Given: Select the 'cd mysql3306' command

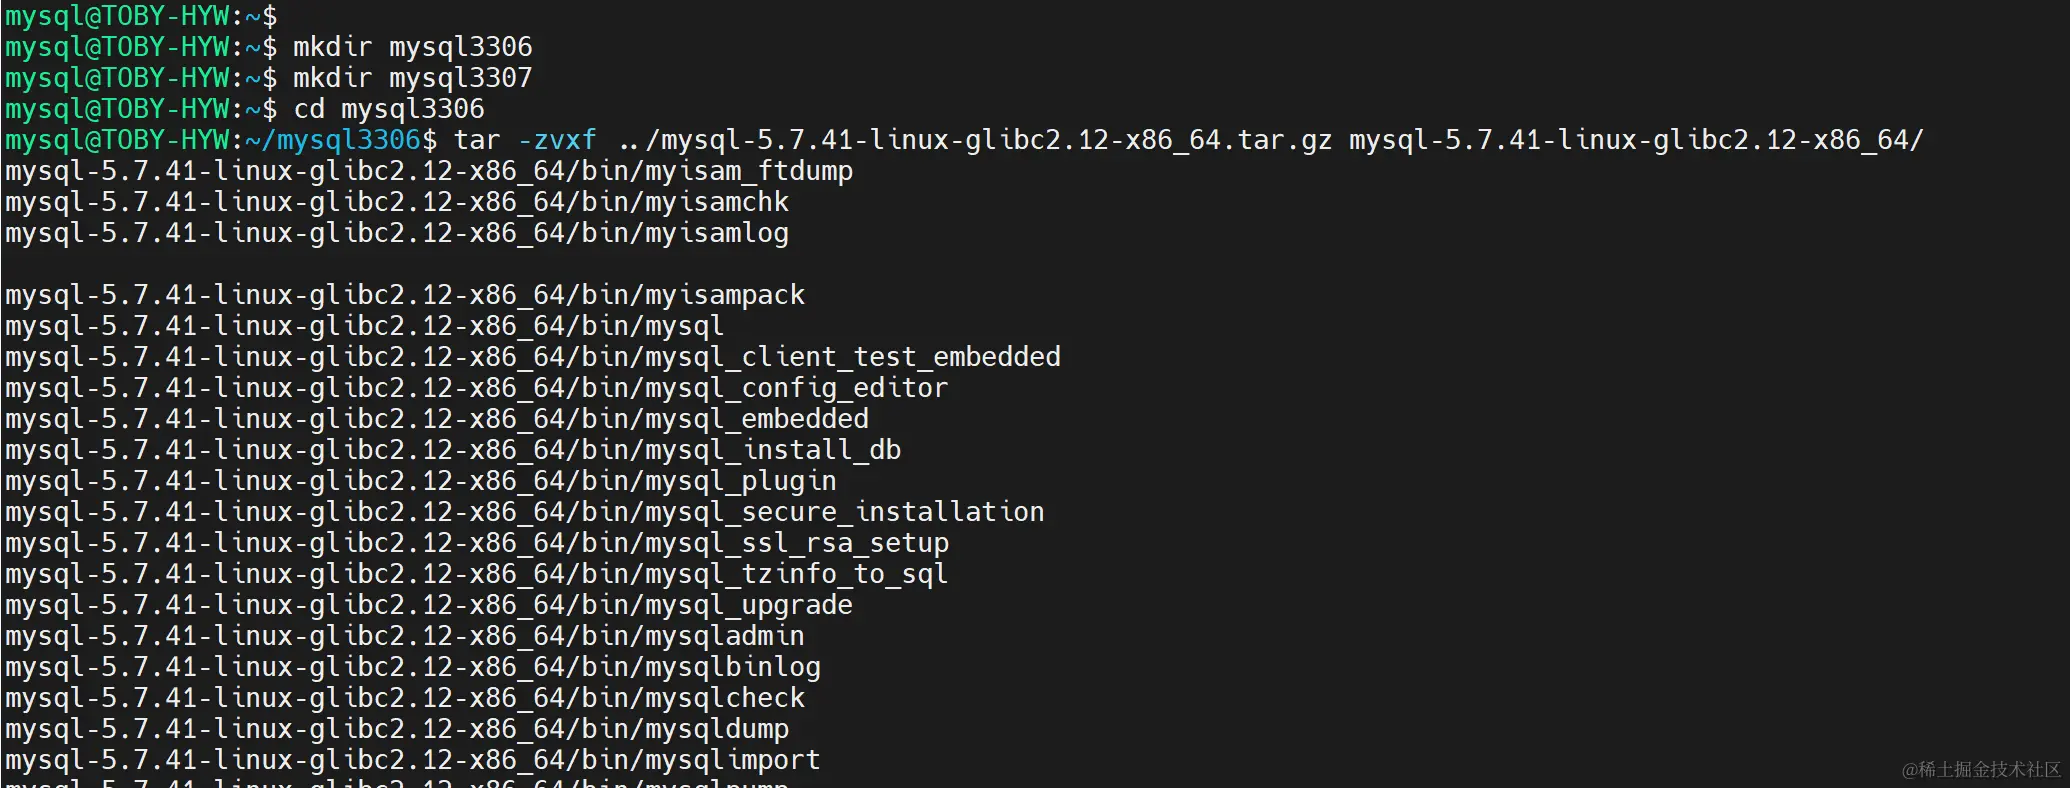Looking at the screenshot, I should coord(388,109).
